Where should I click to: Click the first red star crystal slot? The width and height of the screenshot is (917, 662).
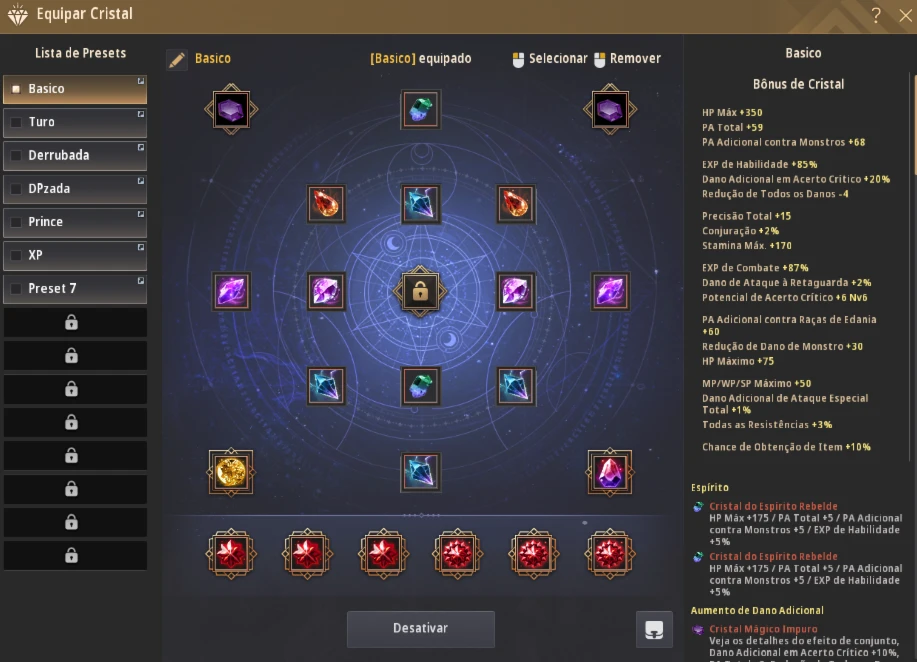230,554
